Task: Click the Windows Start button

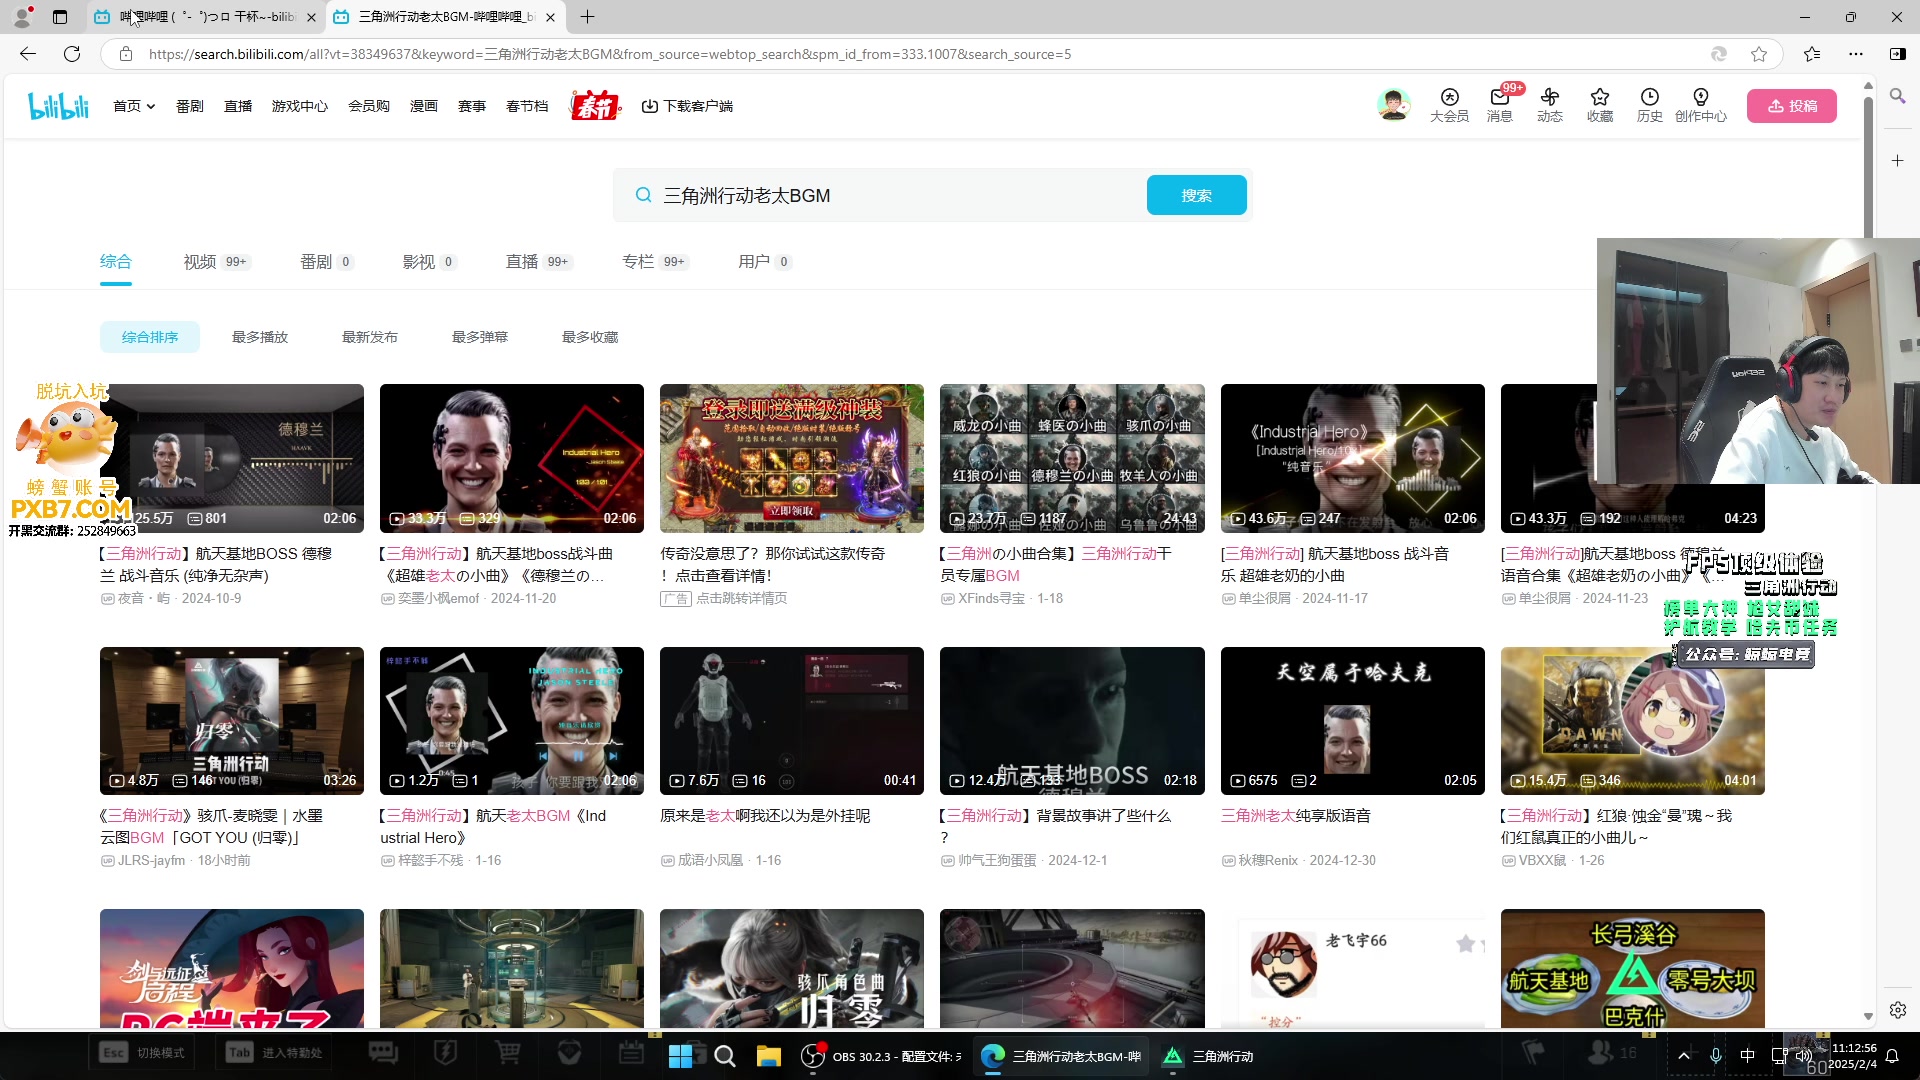Action: pyautogui.click(x=680, y=1056)
